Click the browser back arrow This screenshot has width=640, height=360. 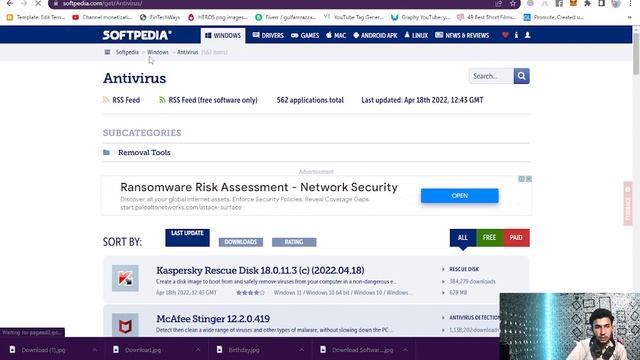tap(9, 3)
